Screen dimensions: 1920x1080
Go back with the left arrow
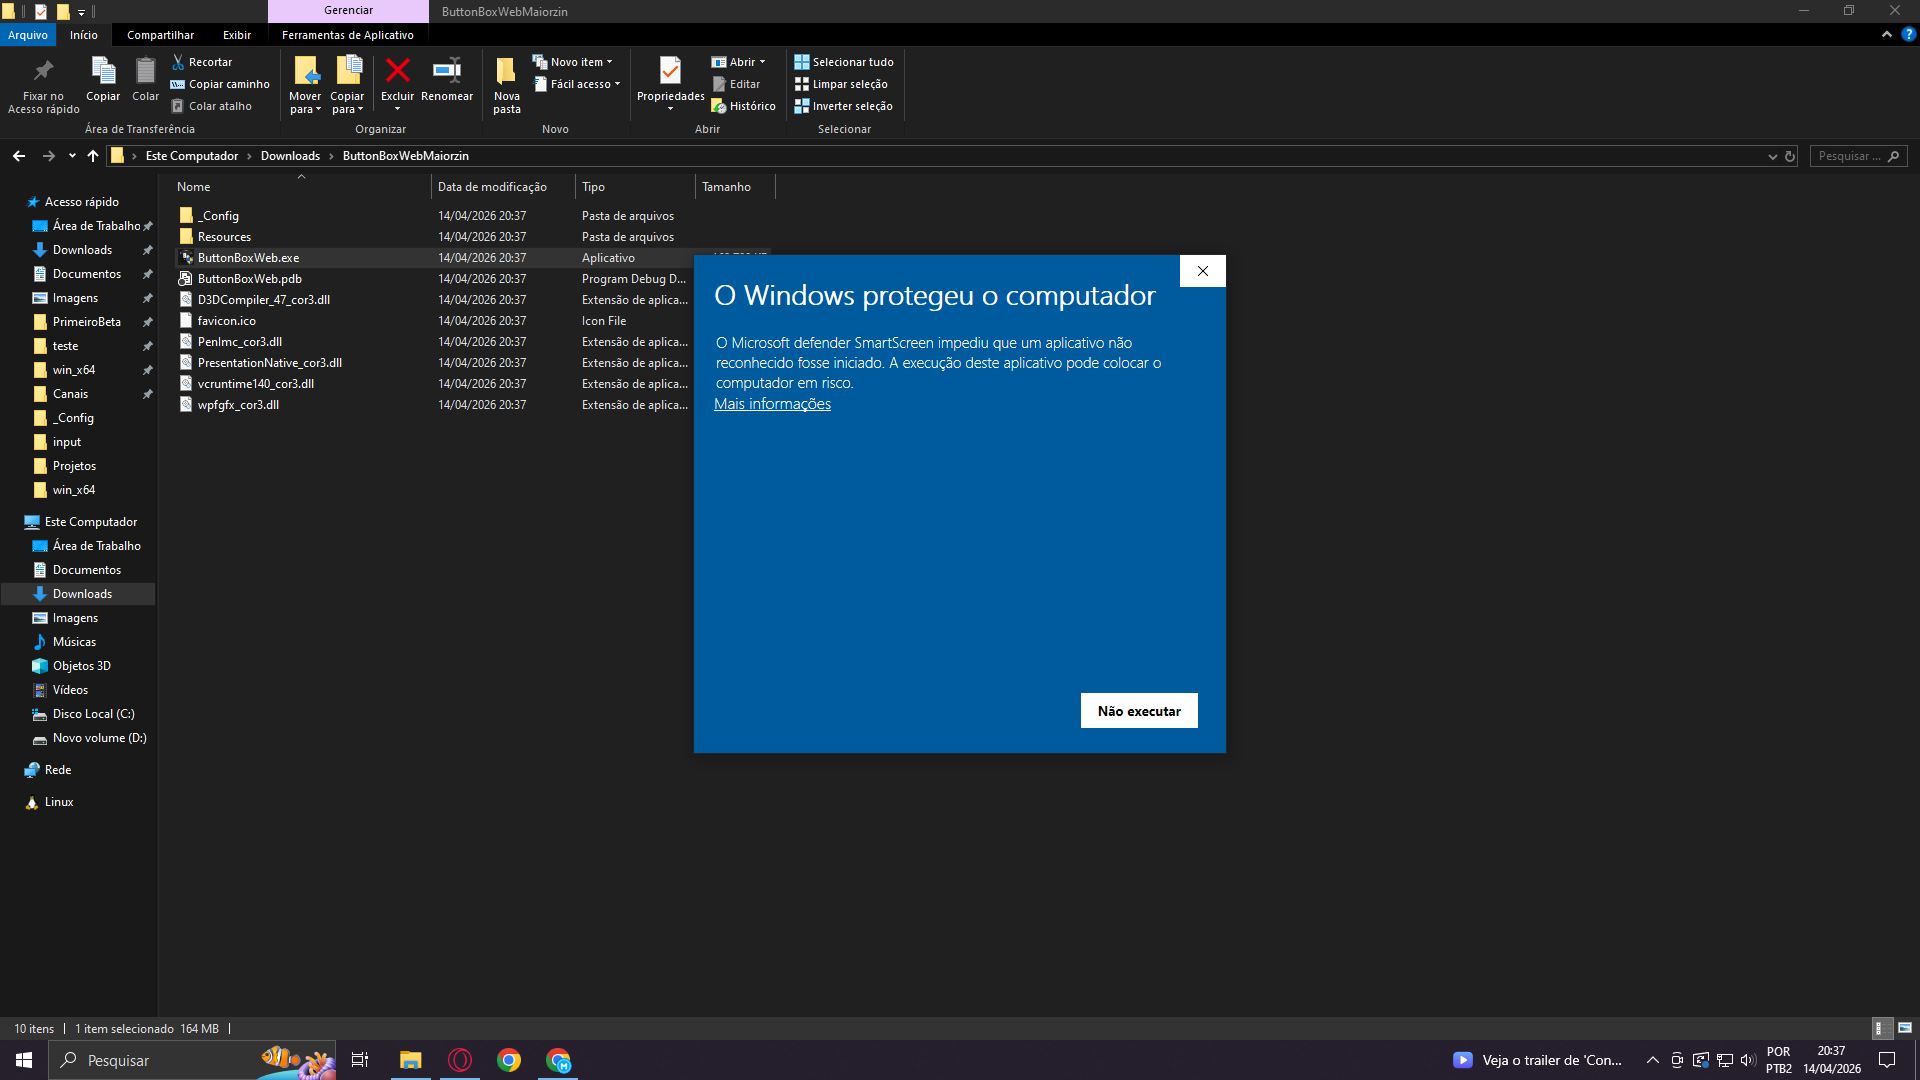[x=19, y=156]
